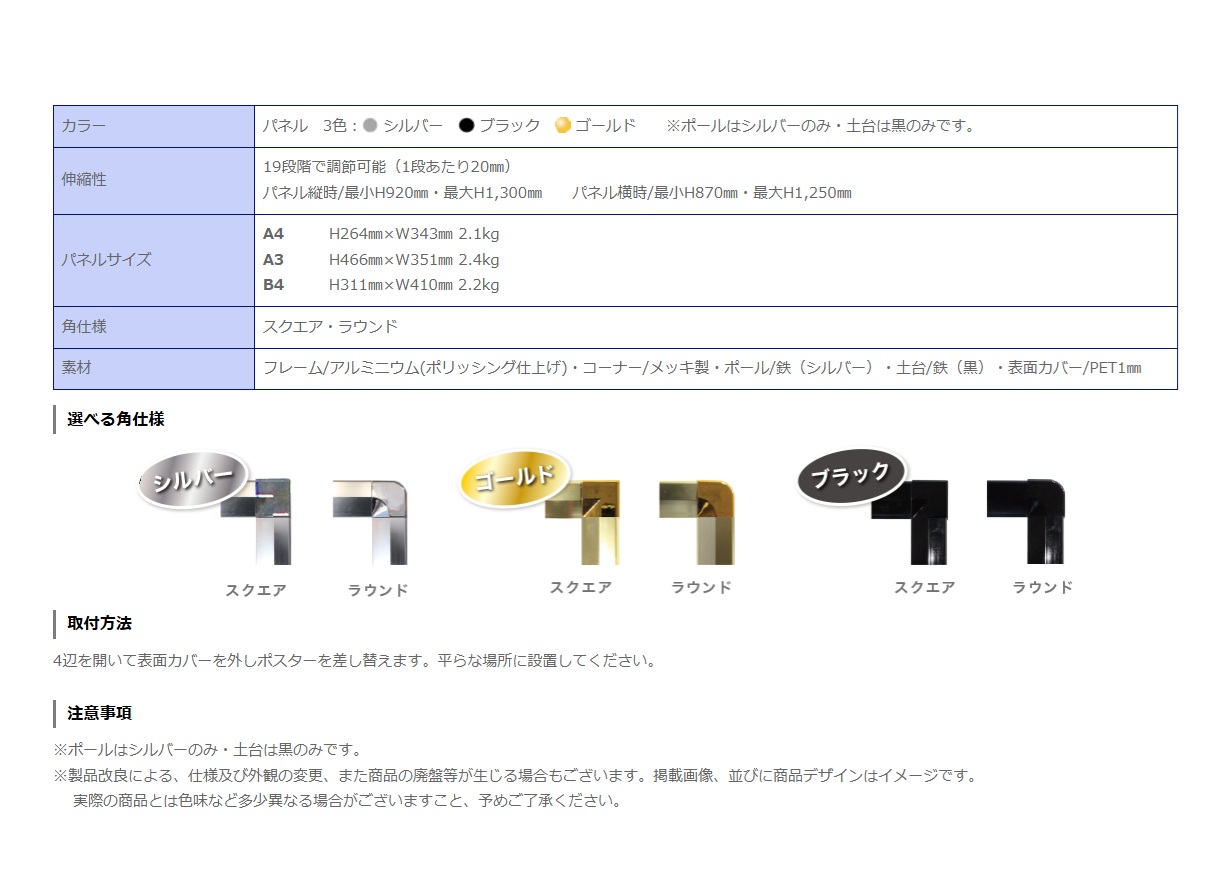Select the gold round corner image
Viewport: 1208px width, 889px height.
pos(697,521)
